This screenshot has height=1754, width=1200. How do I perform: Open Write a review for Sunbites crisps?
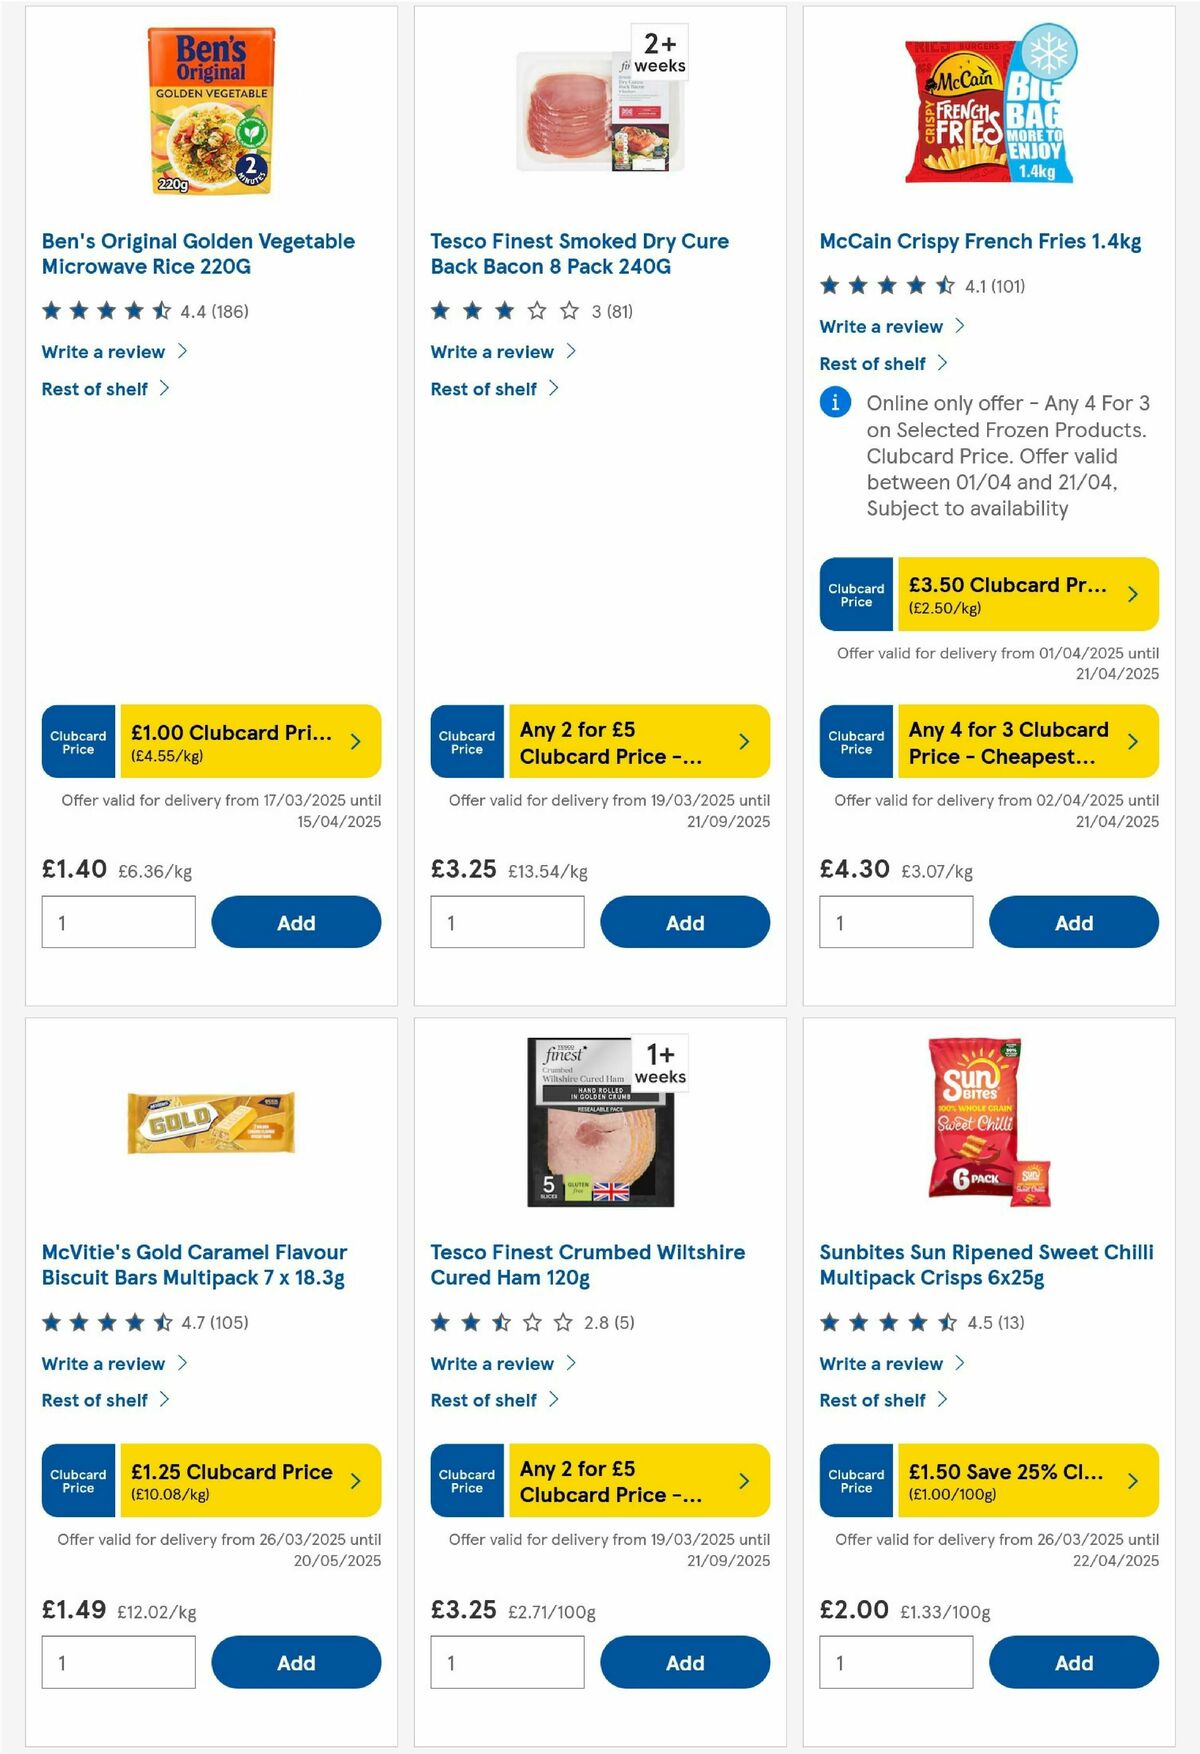click(x=880, y=1363)
